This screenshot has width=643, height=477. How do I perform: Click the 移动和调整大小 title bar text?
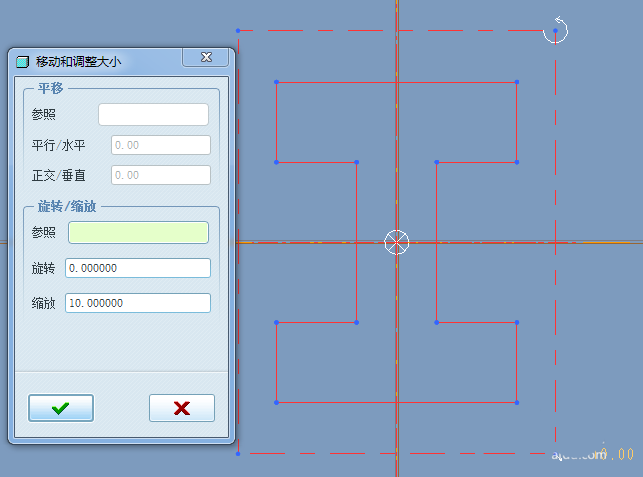[x=78, y=62]
